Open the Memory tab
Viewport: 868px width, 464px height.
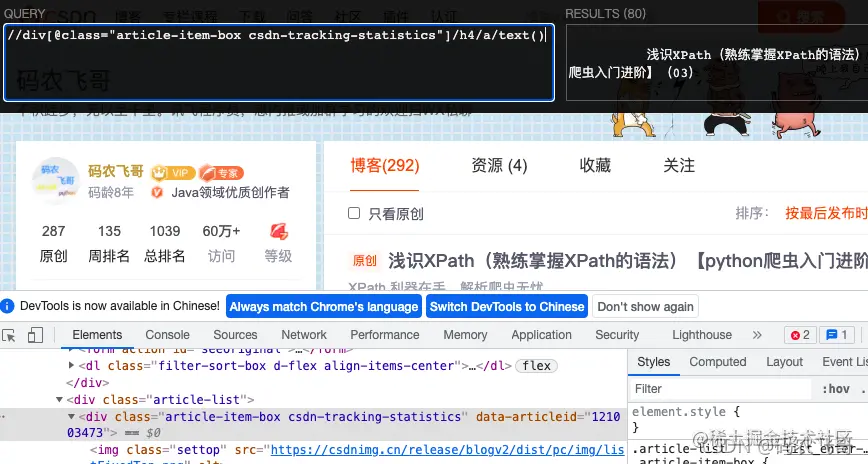(x=465, y=335)
